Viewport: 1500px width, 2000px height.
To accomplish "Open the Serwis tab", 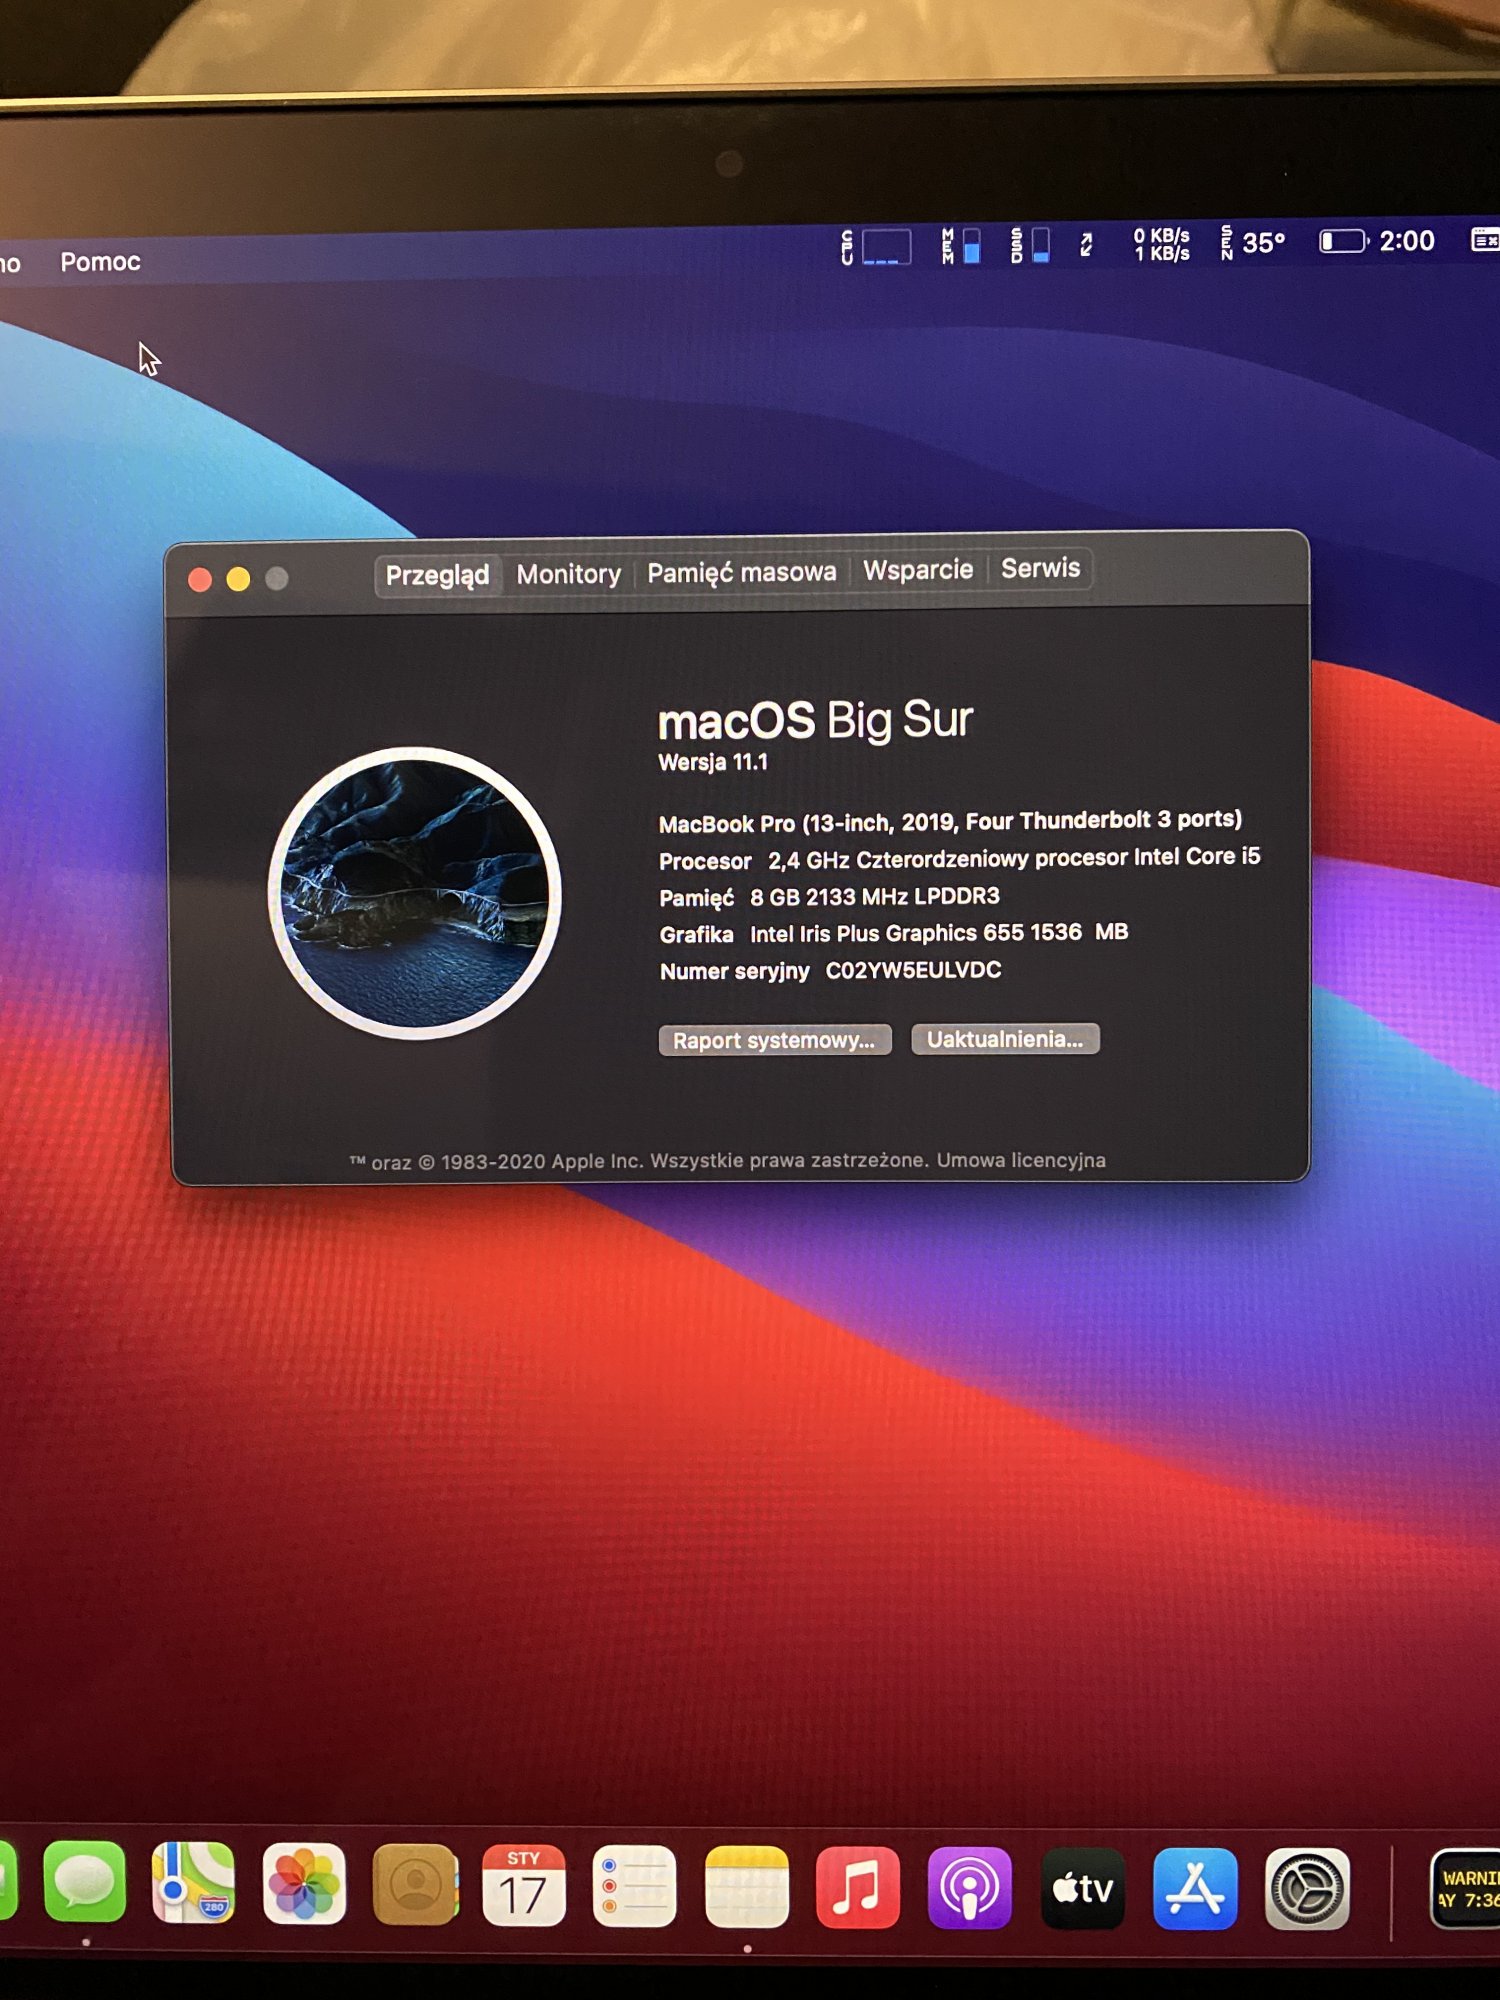I will pyautogui.click(x=1040, y=568).
